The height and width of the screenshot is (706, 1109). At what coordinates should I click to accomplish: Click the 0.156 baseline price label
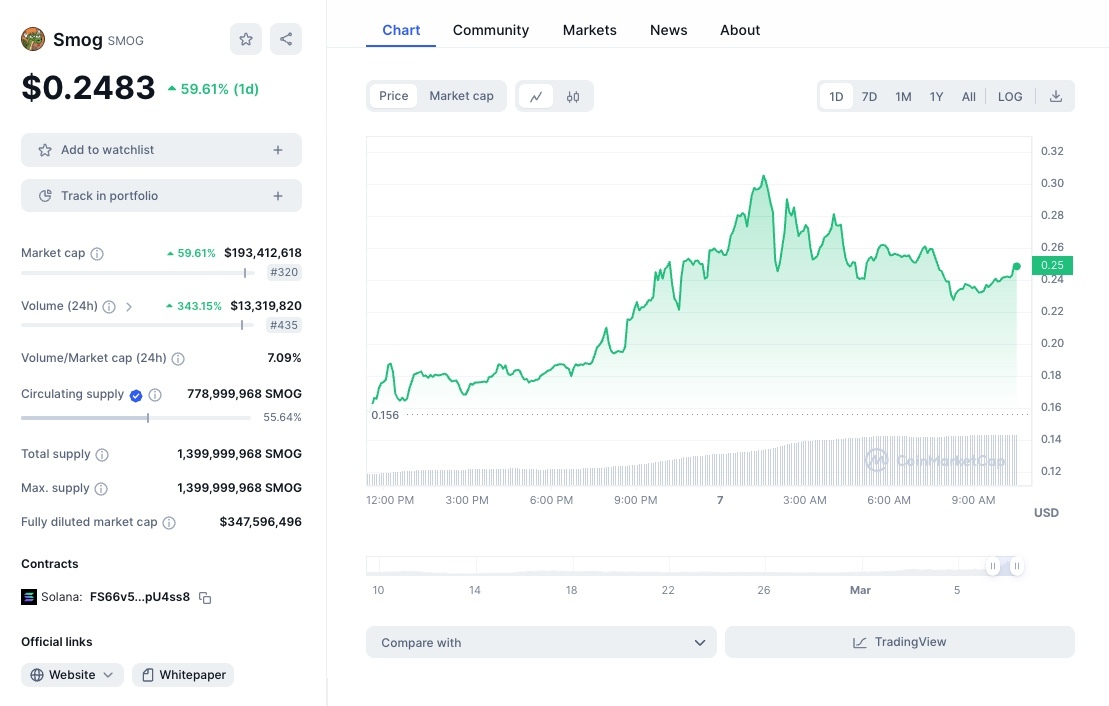point(385,415)
